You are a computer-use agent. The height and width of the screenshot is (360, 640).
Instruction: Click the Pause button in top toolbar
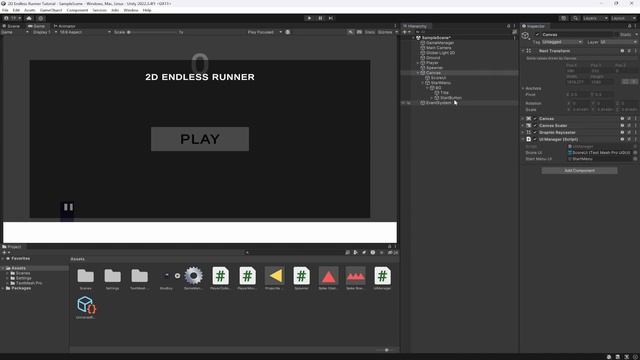click(320, 18)
